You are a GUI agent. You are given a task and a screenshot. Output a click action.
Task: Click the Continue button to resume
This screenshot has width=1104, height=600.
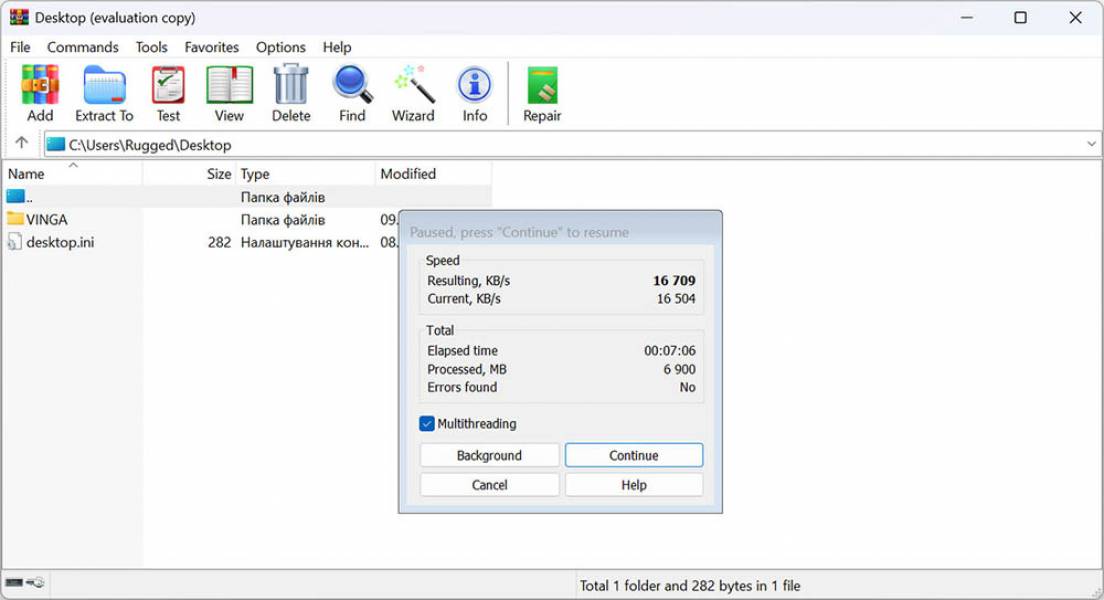[634, 455]
